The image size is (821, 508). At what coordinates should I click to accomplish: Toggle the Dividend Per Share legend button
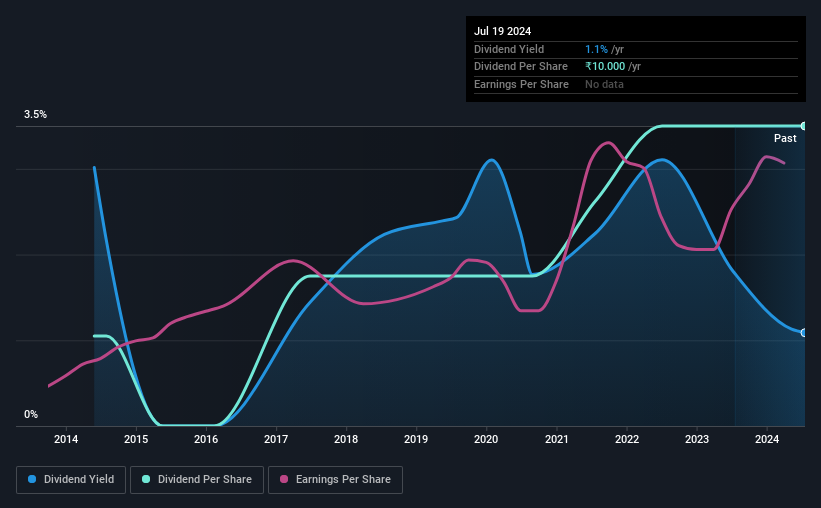pyautogui.click(x=197, y=480)
